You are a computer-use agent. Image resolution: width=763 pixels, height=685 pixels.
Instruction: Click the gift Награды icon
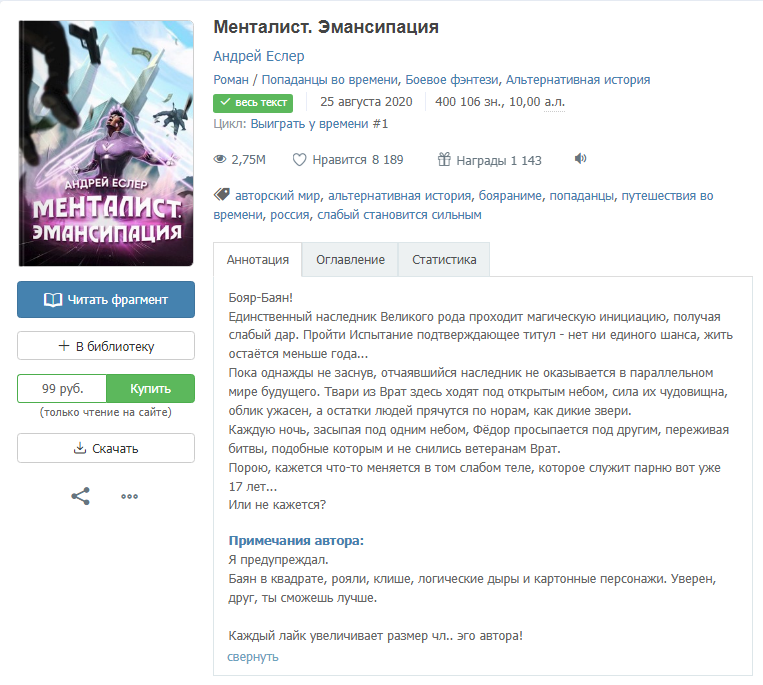[x=444, y=159]
